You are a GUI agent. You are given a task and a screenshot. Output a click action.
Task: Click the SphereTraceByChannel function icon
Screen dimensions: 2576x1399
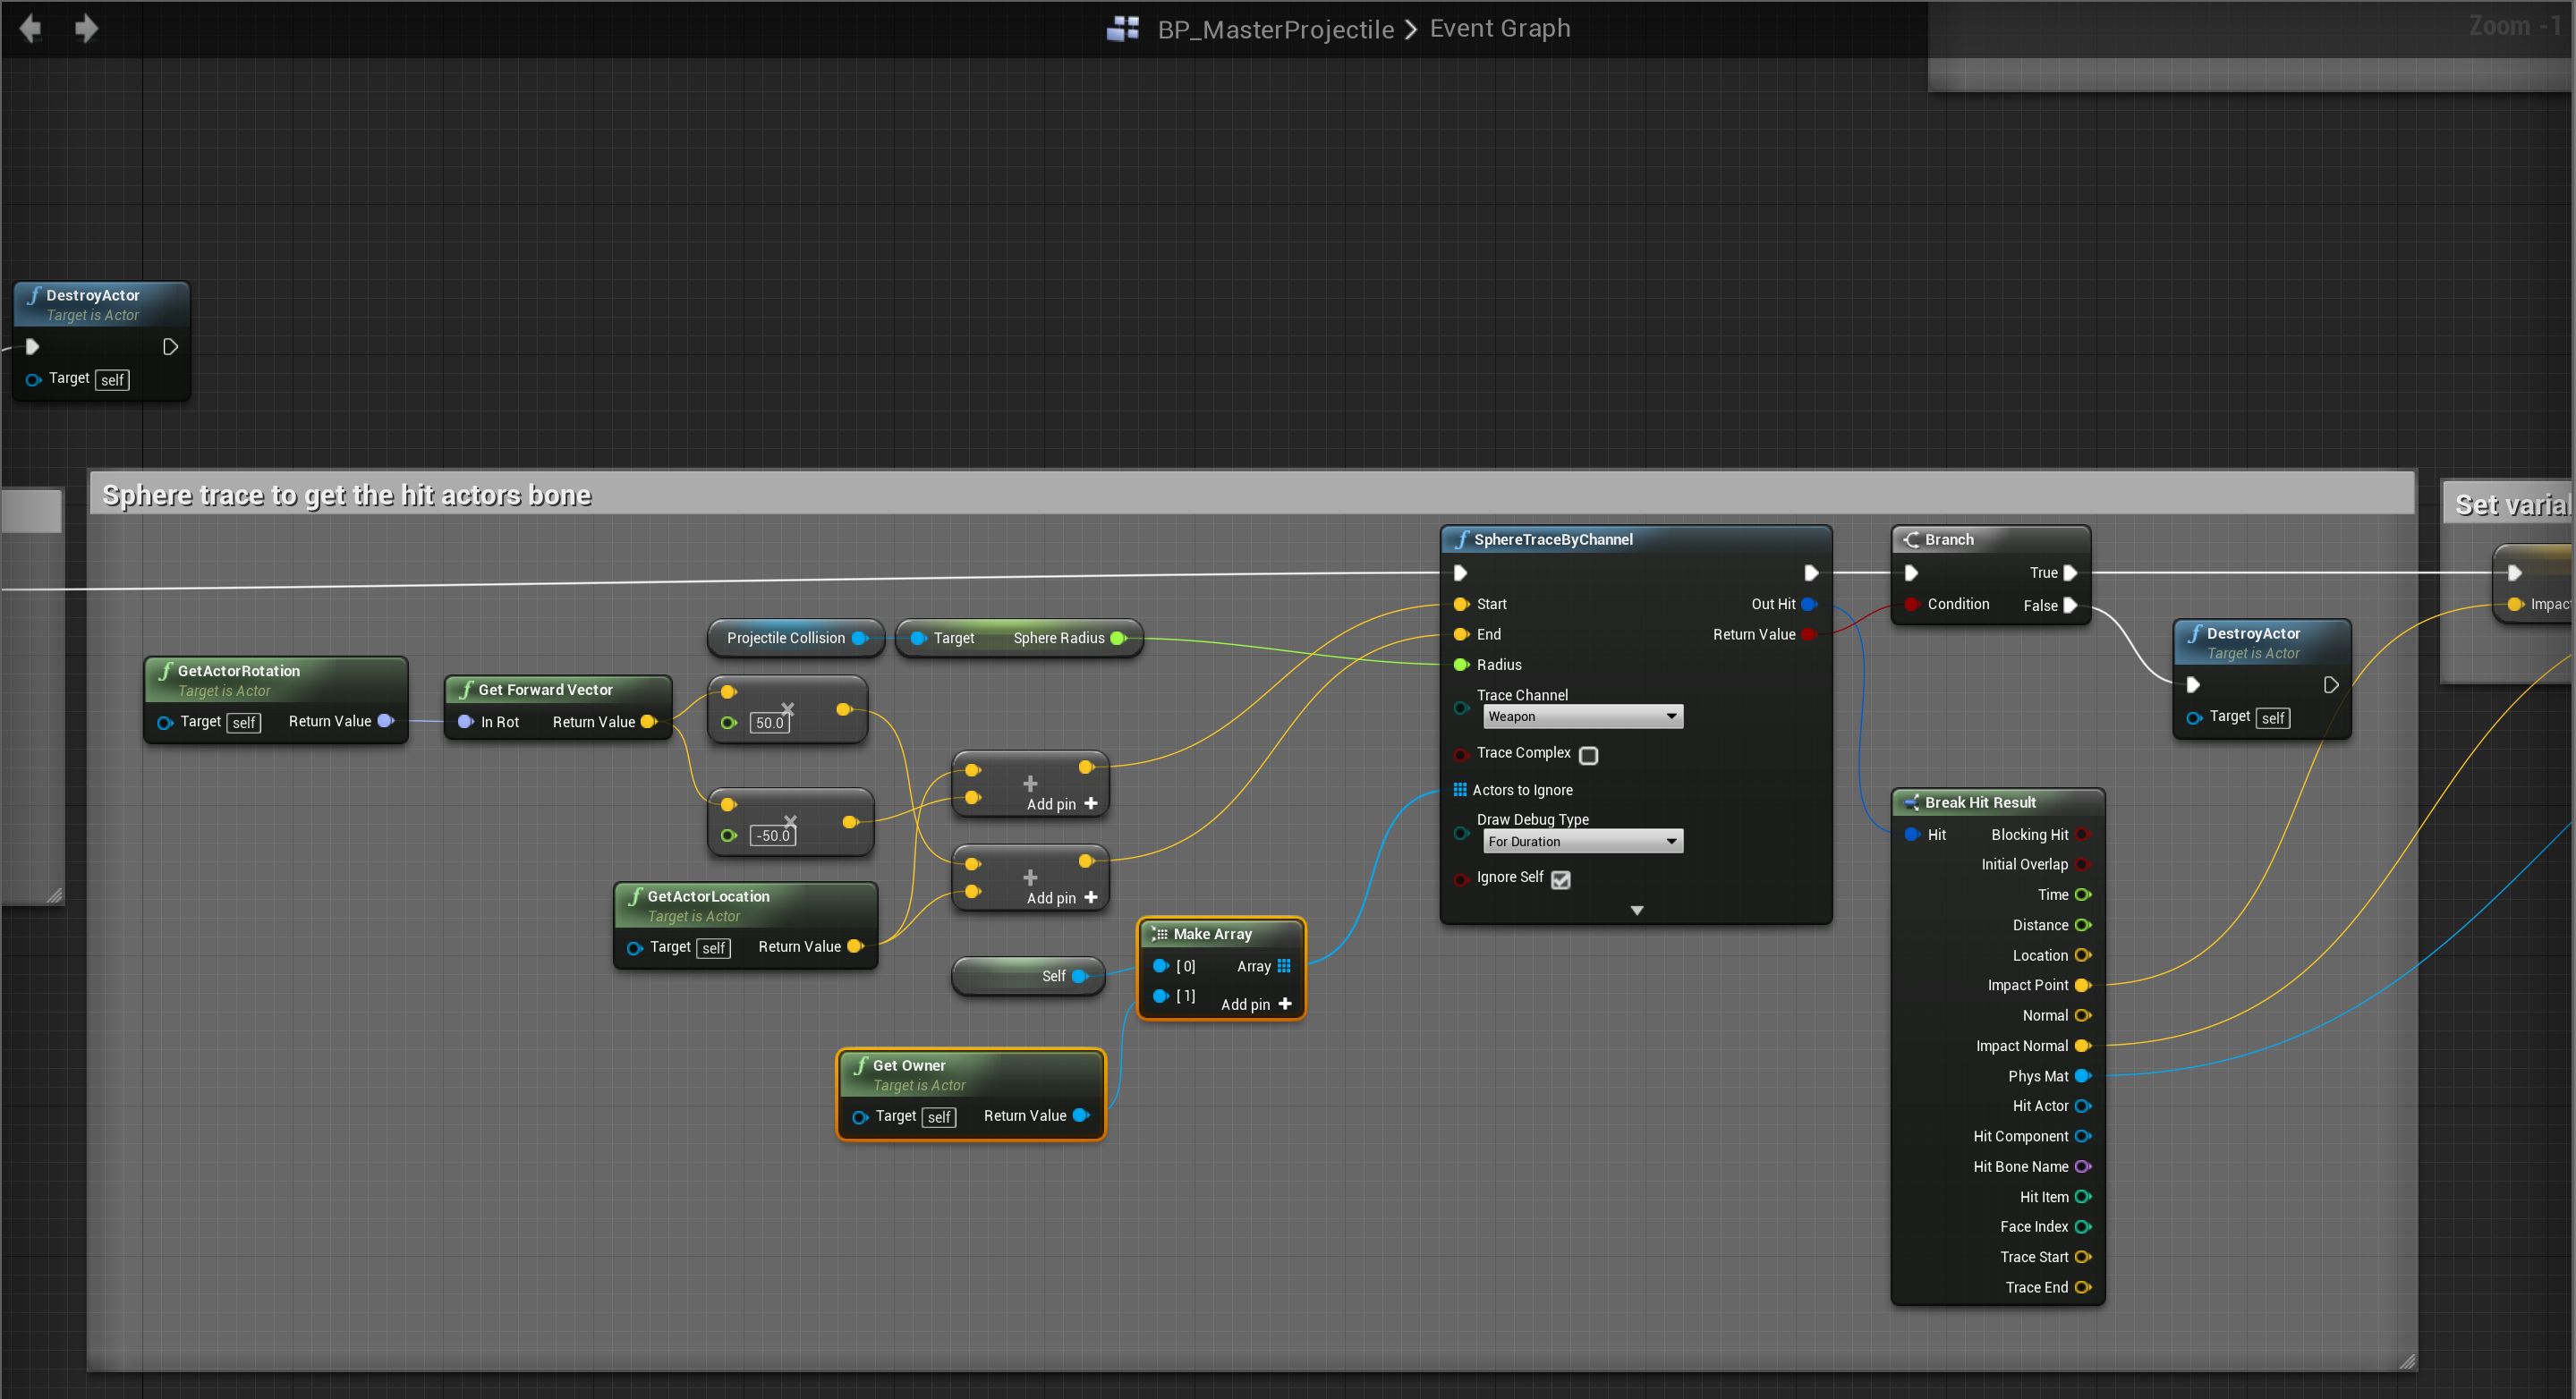(1462, 539)
